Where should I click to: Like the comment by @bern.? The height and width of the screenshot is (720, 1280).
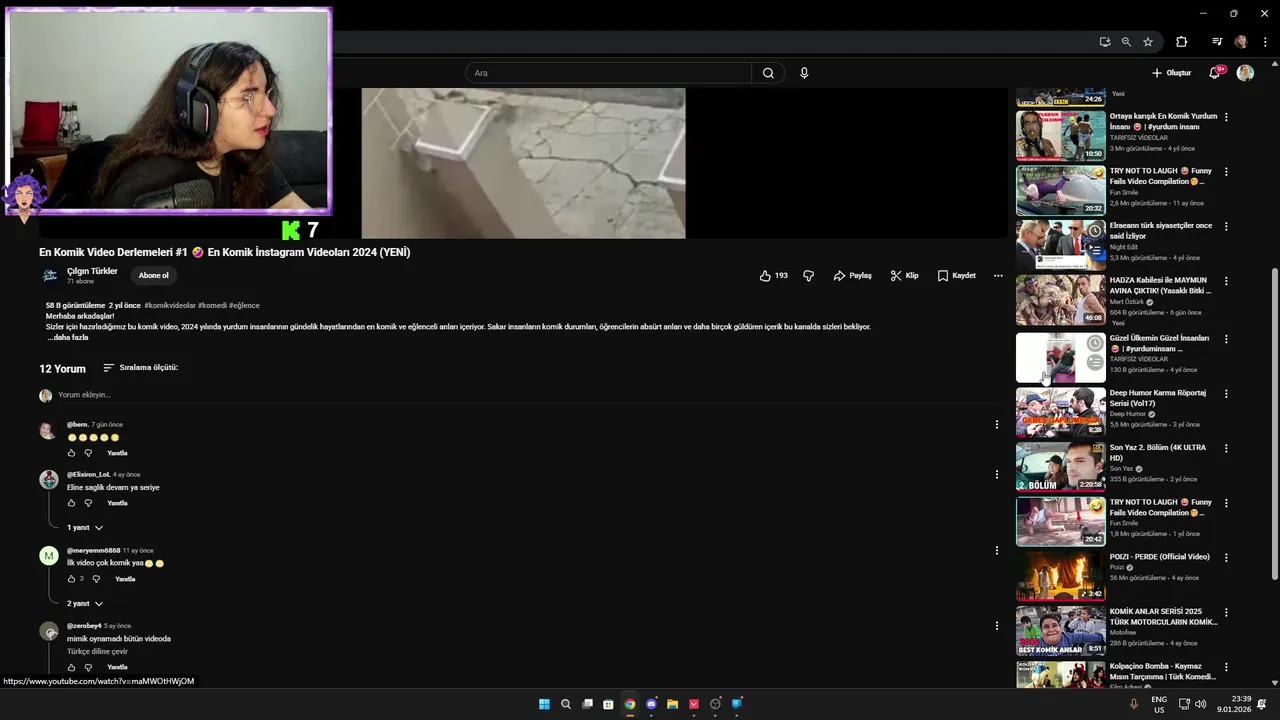click(x=71, y=453)
